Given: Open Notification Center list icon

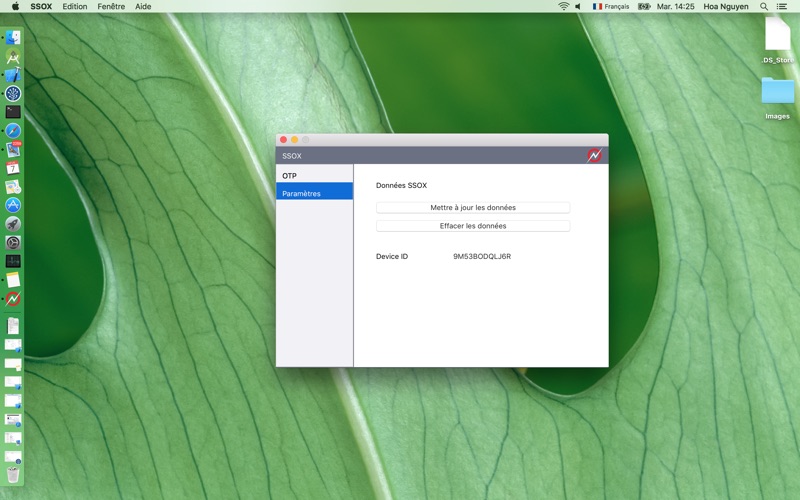Looking at the screenshot, I should click(781, 6).
